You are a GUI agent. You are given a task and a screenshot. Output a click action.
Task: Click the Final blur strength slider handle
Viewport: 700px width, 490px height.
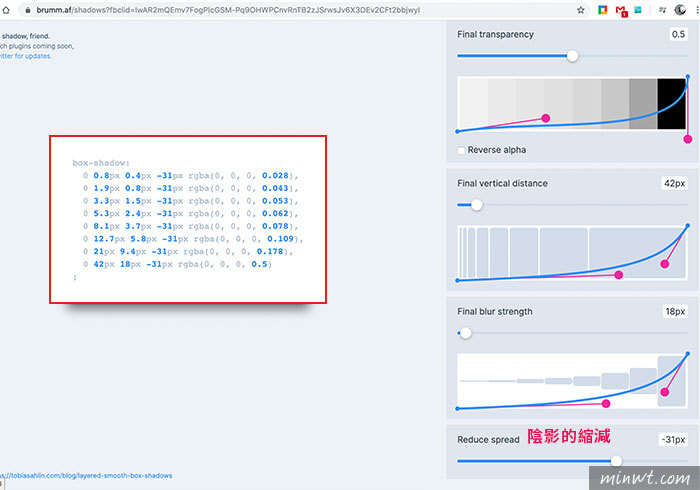click(x=466, y=333)
